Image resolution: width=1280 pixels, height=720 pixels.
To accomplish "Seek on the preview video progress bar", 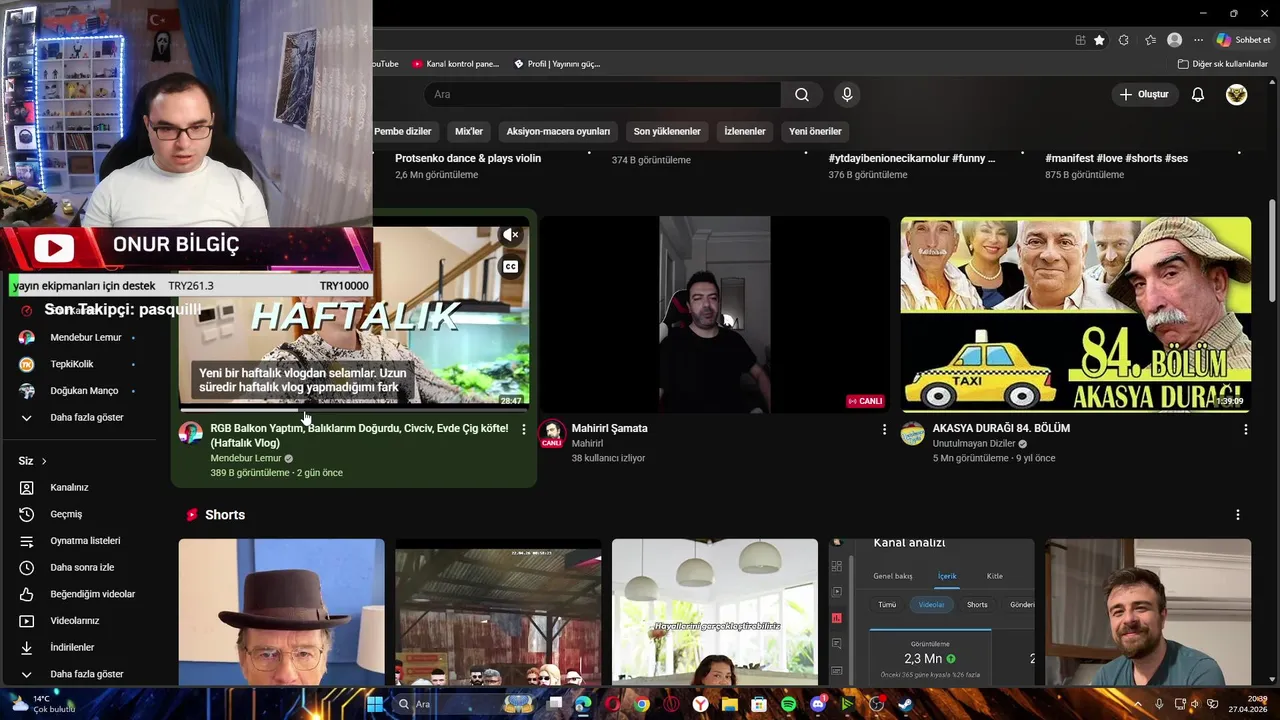I will click(x=354, y=409).
